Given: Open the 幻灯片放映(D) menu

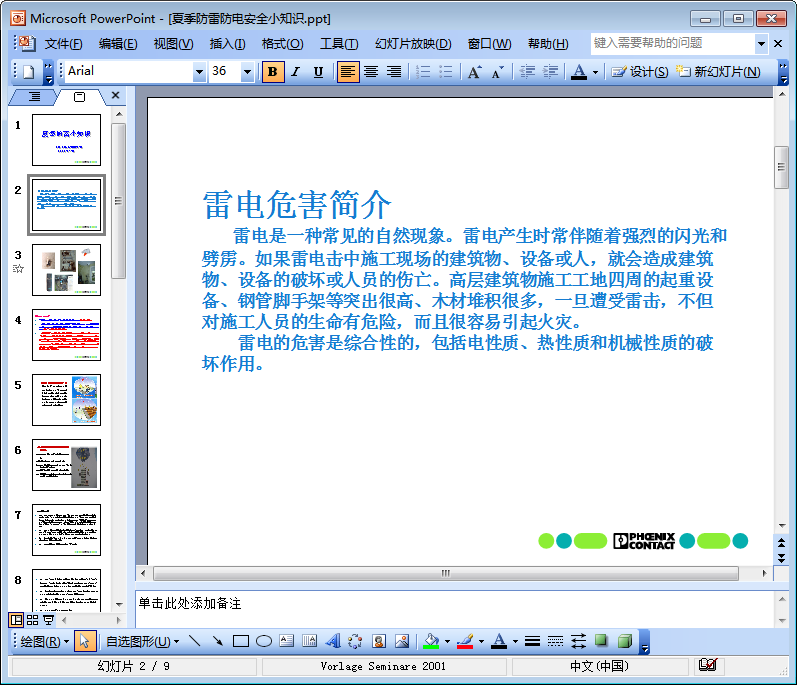Looking at the screenshot, I should click(x=413, y=44).
